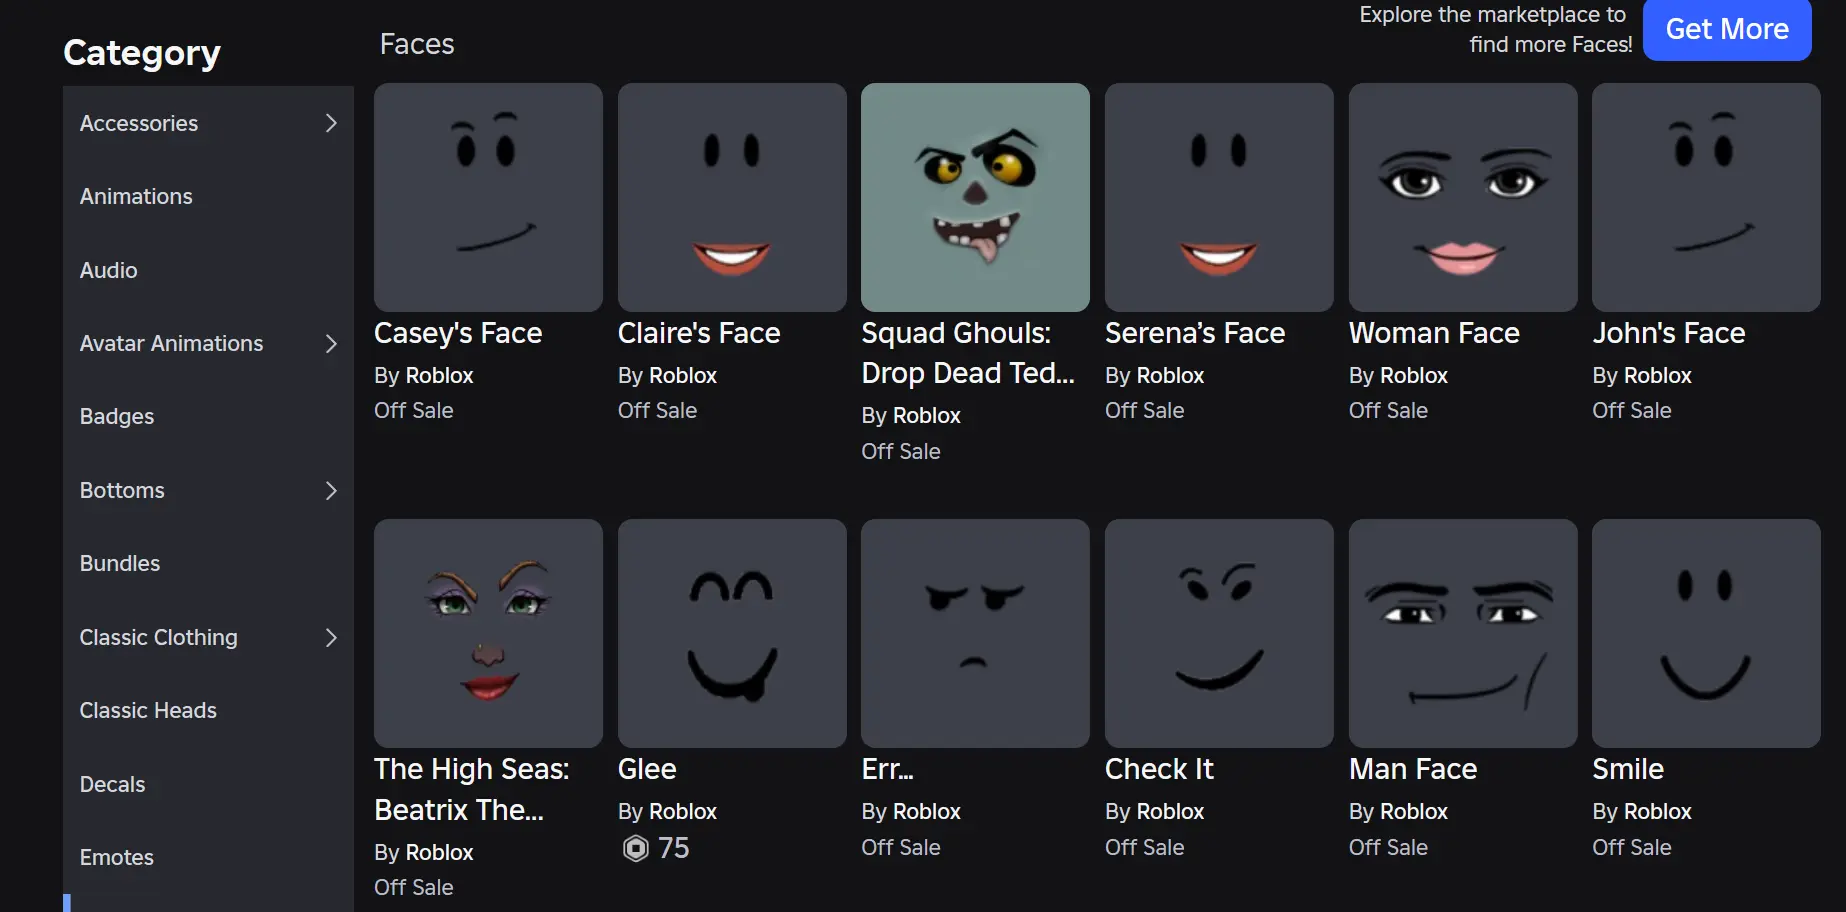Click the Err... title link
Screen dimensions: 1846x912
887,769
